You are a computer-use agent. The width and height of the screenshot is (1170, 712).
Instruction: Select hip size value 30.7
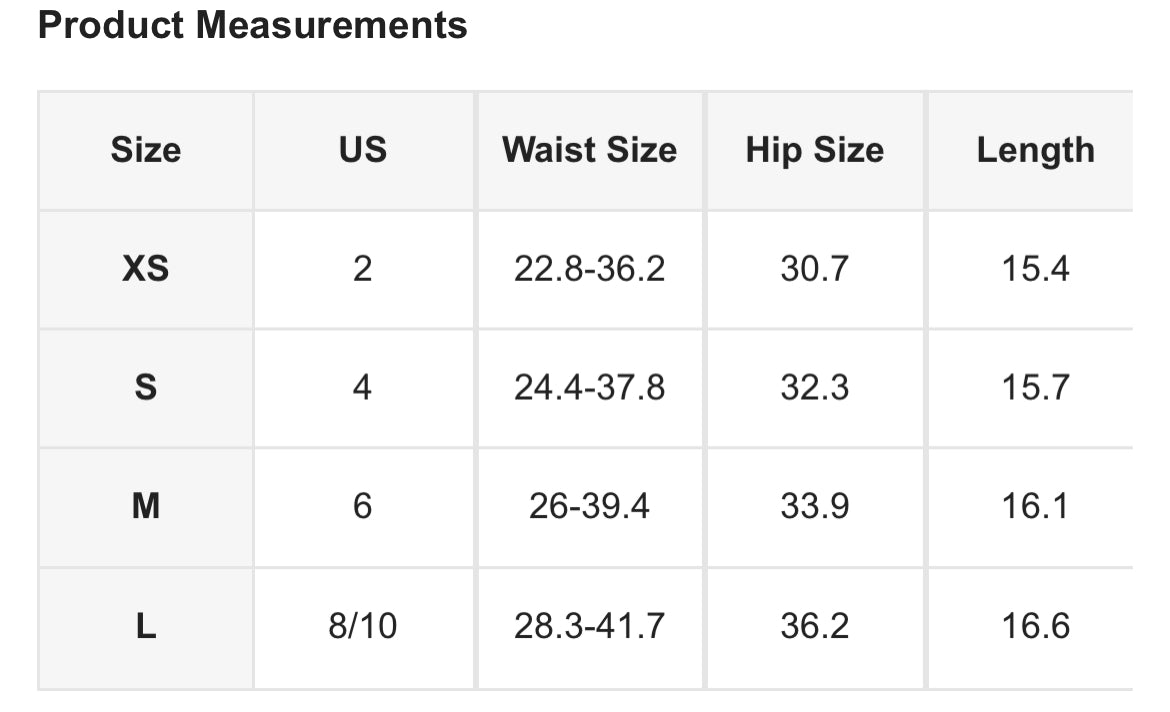pyautogui.click(x=815, y=269)
